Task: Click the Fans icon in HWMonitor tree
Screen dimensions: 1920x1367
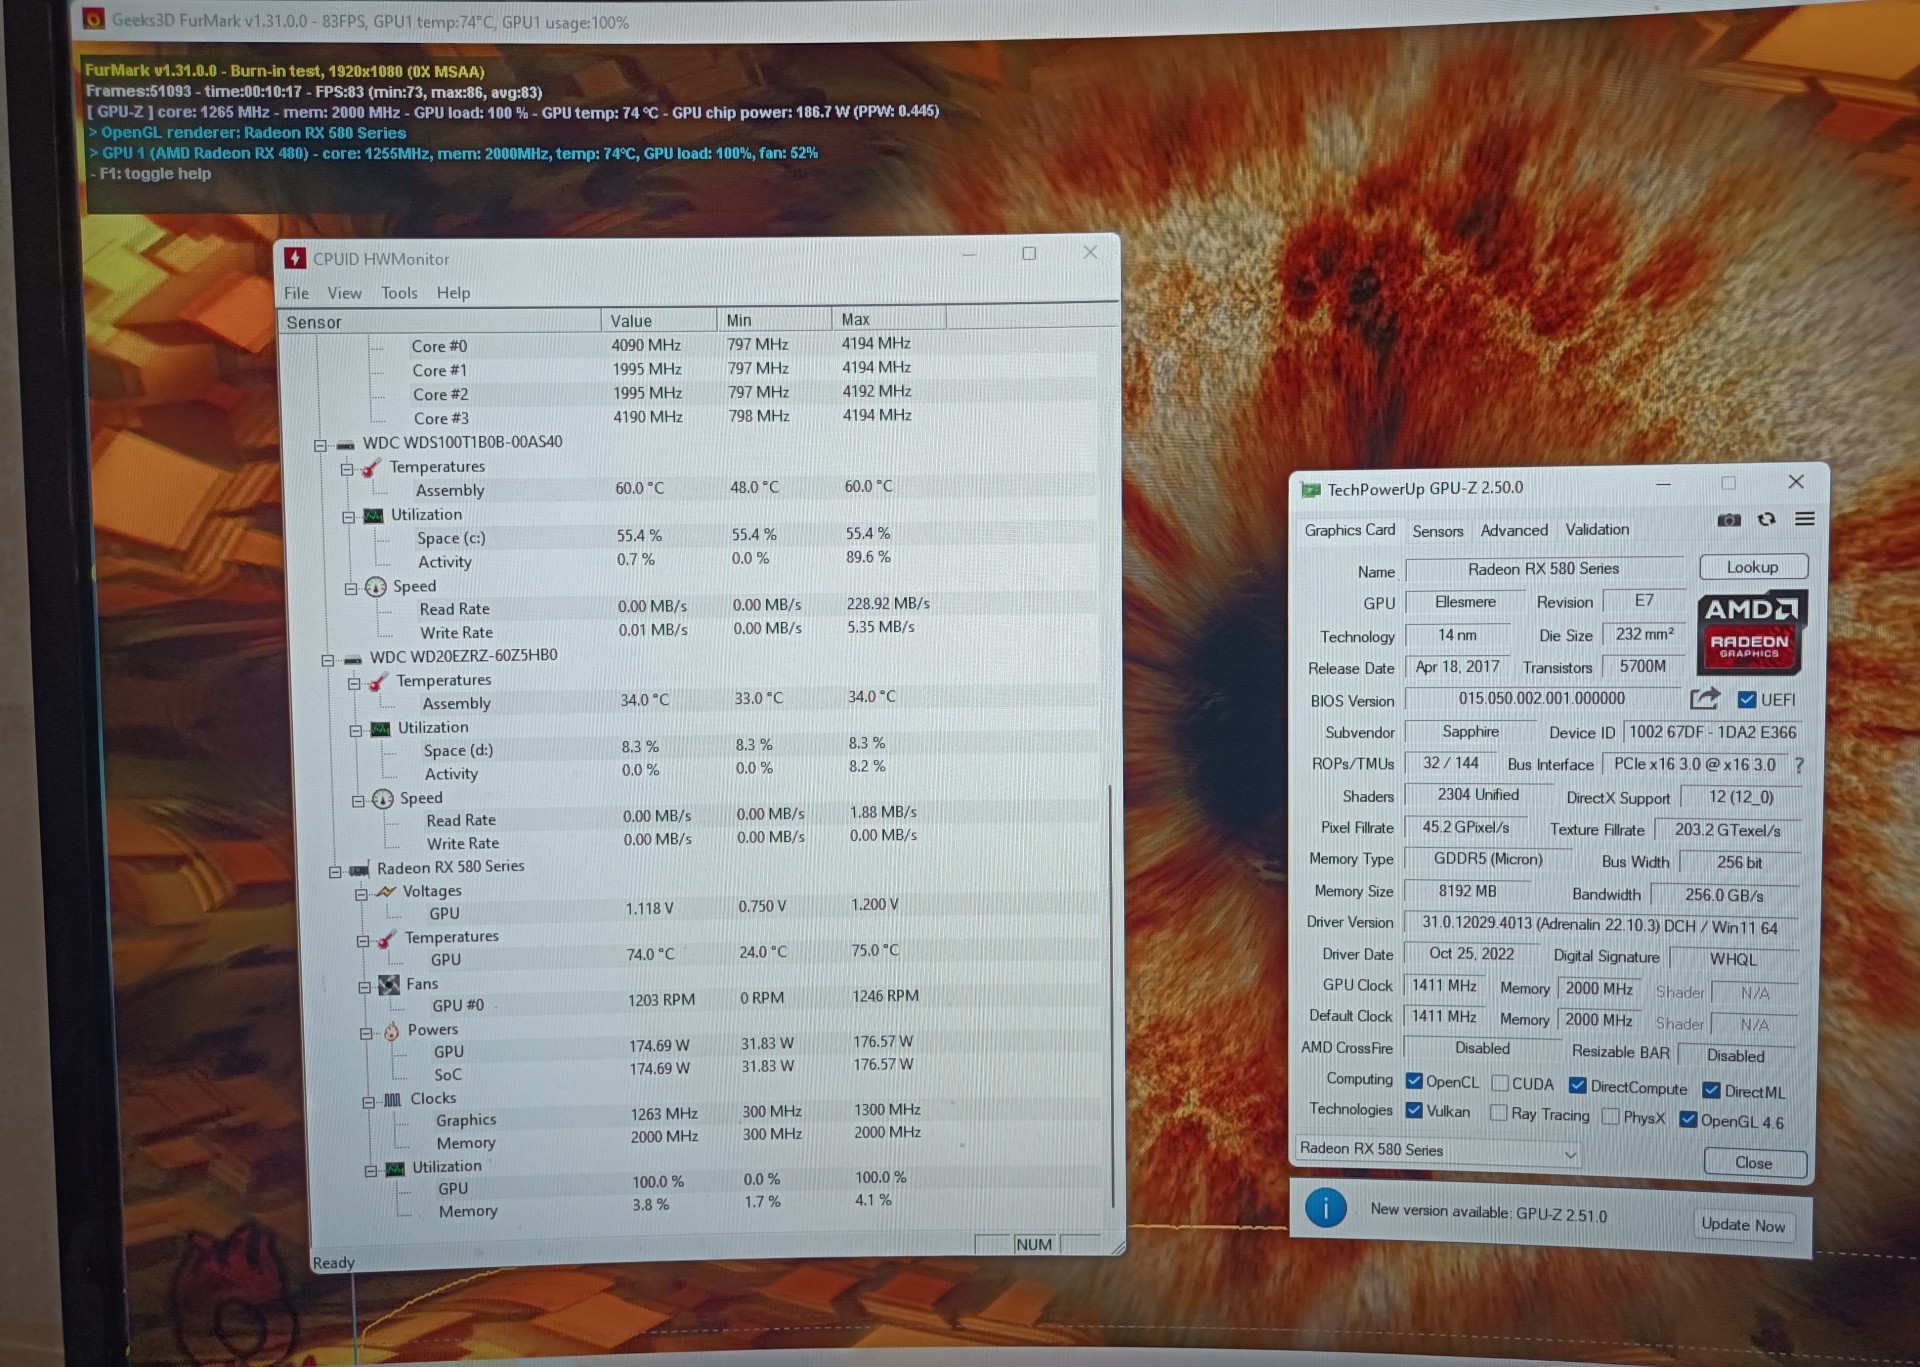Action: [x=389, y=985]
